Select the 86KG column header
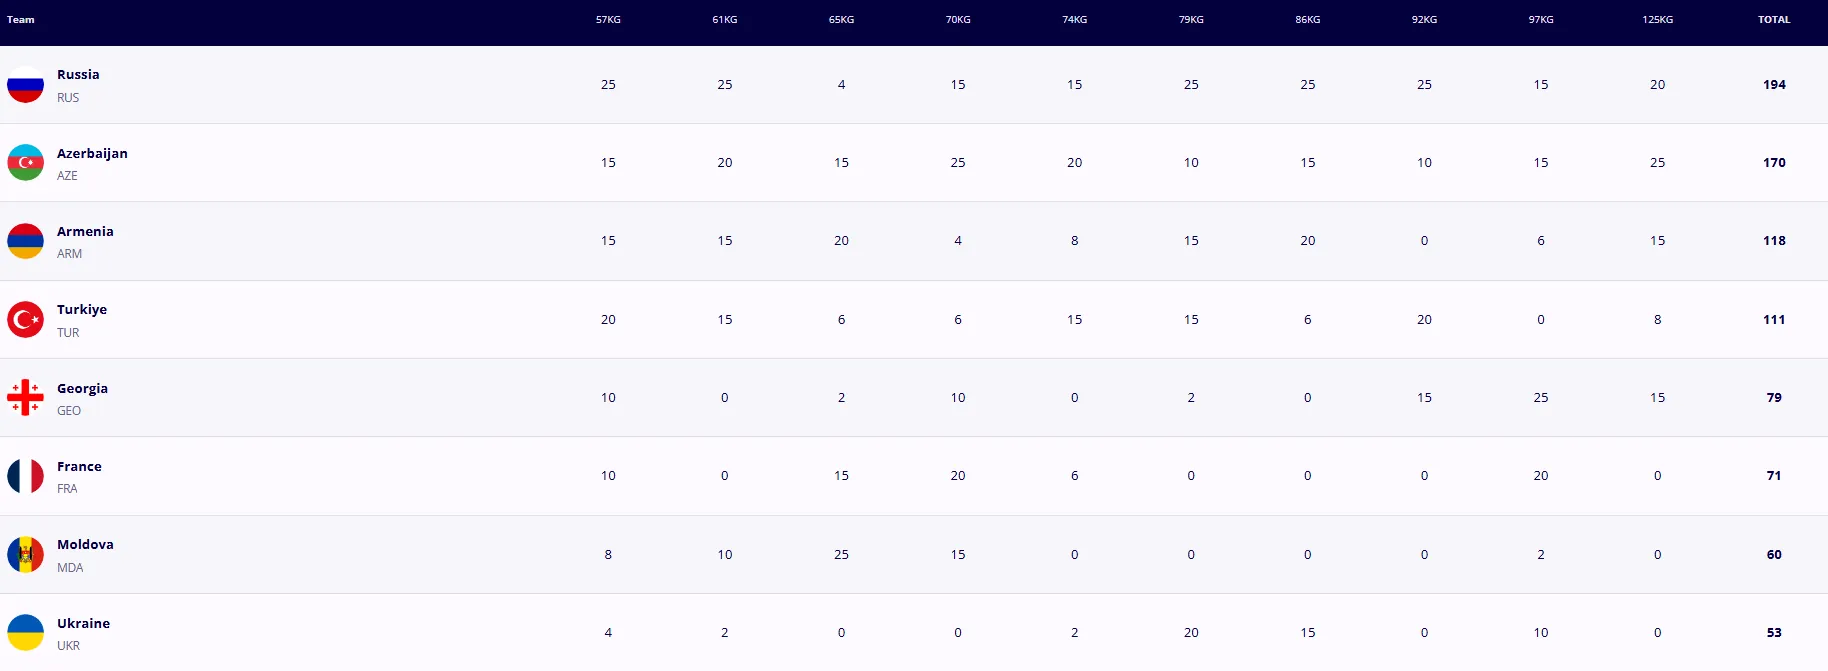1828x671 pixels. [1307, 20]
